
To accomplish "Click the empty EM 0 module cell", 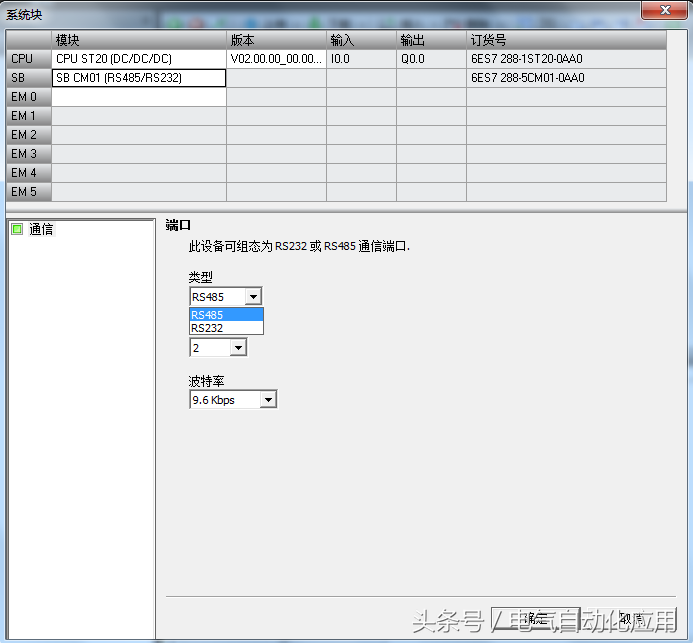I will coord(138,97).
